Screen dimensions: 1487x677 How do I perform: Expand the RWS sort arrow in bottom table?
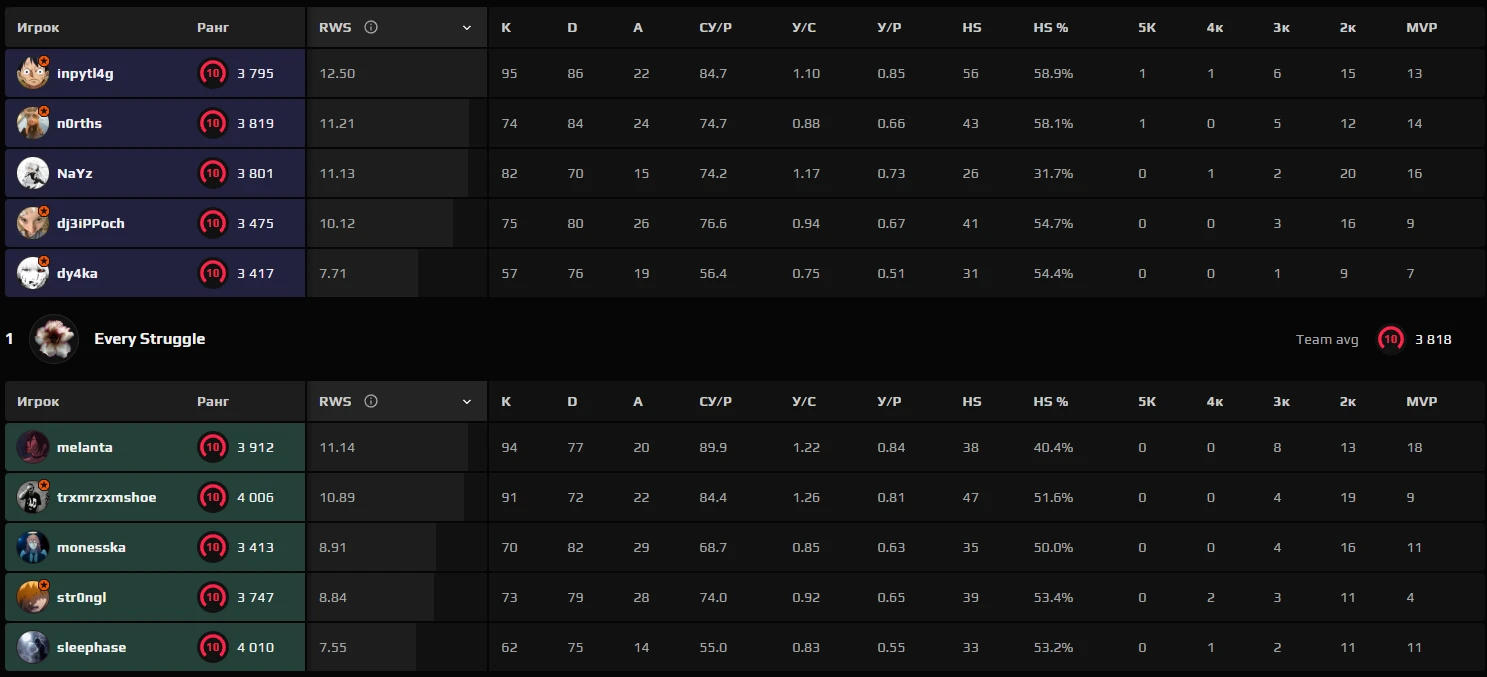[x=466, y=402]
